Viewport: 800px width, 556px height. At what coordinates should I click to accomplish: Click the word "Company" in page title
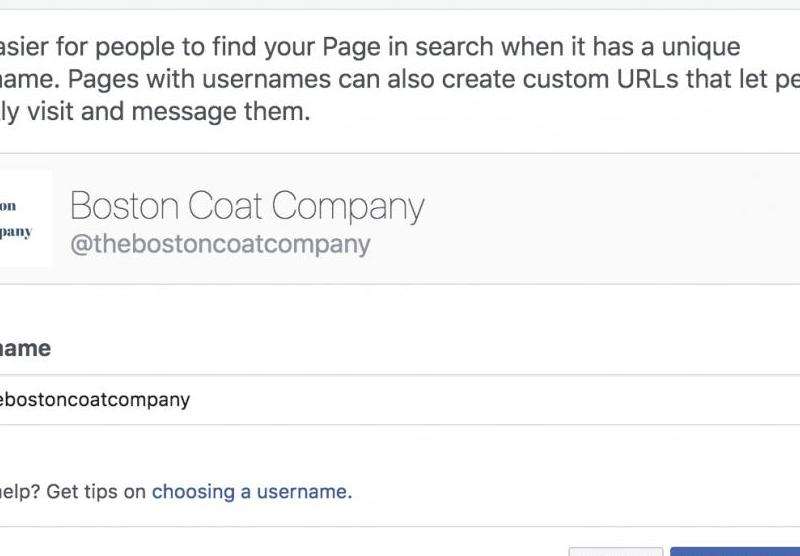pyautogui.click(x=348, y=207)
